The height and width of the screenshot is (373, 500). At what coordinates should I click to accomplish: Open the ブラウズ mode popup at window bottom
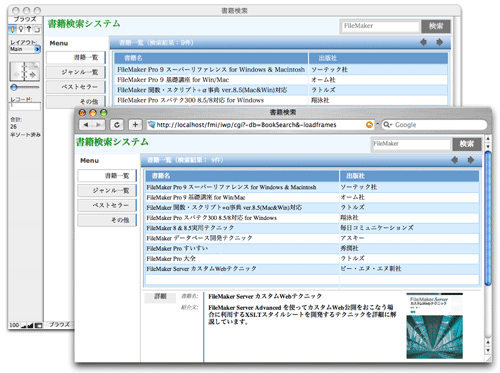click(59, 325)
